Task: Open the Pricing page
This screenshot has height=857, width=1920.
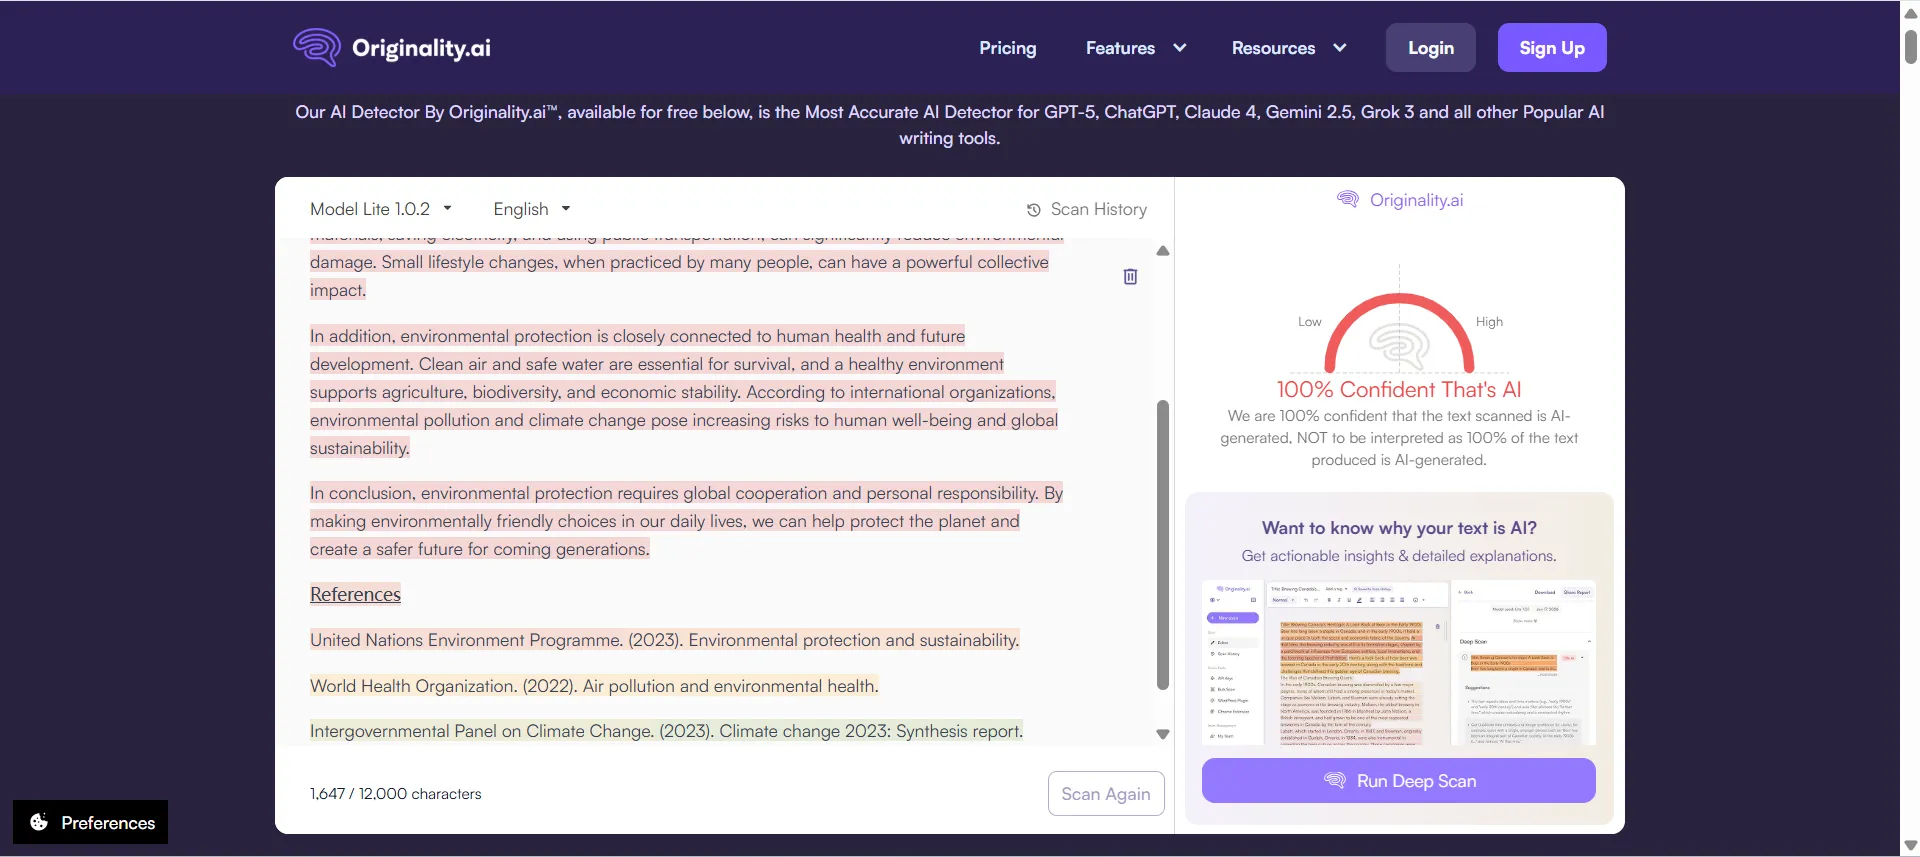Action: (x=1008, y=47)
